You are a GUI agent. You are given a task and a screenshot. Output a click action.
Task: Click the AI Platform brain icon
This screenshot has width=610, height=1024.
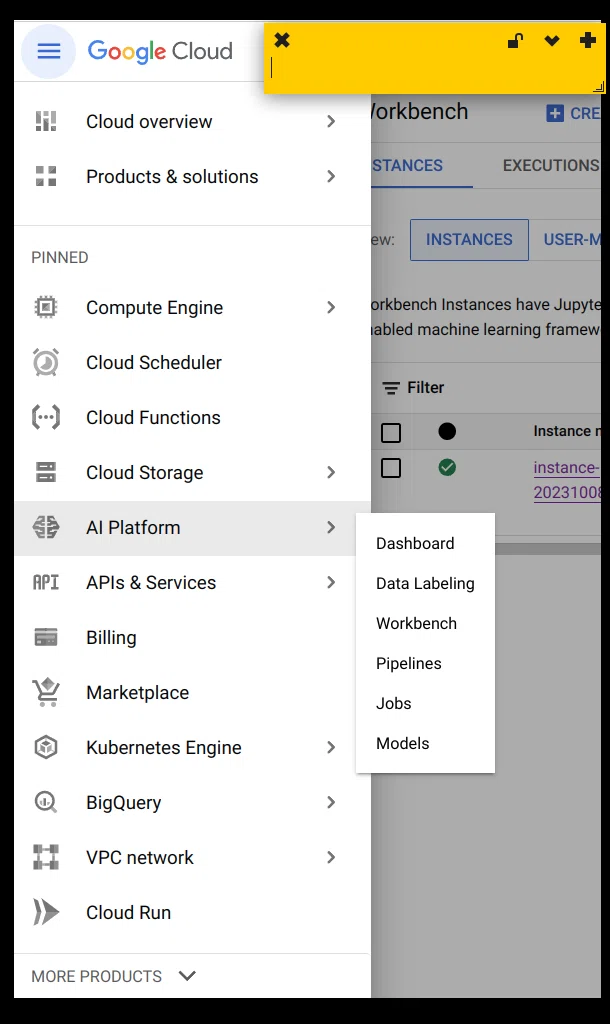click(46, 527)
